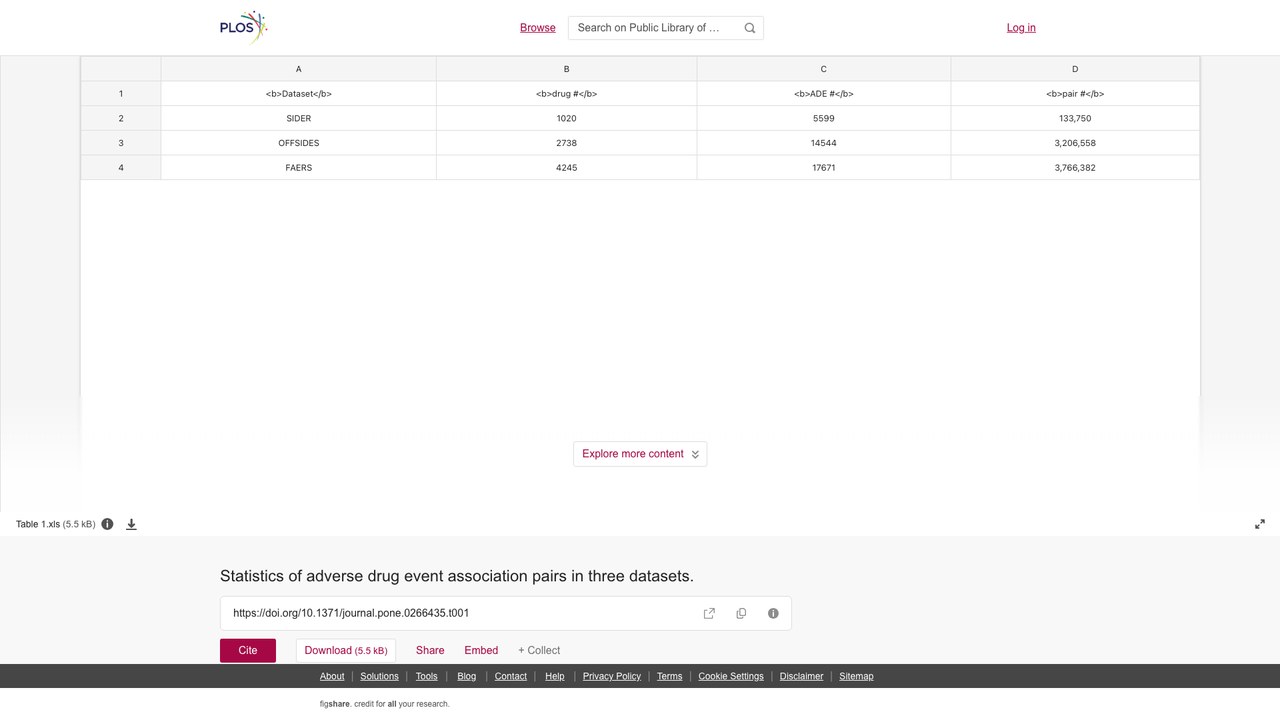
Task: Click the Table 1.xls file name
Action: pos(38,524)
